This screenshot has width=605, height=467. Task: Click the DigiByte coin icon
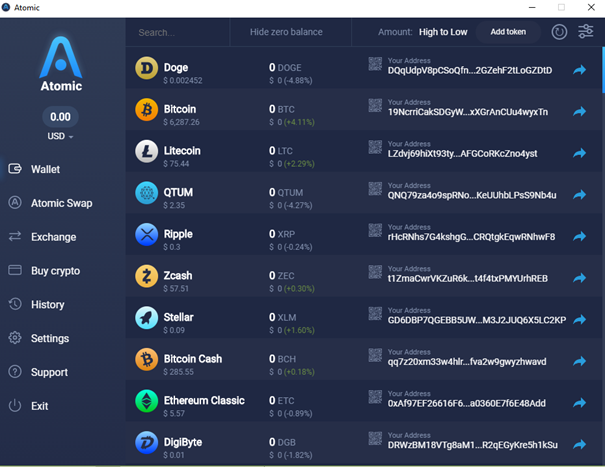[x=146, y=443]
